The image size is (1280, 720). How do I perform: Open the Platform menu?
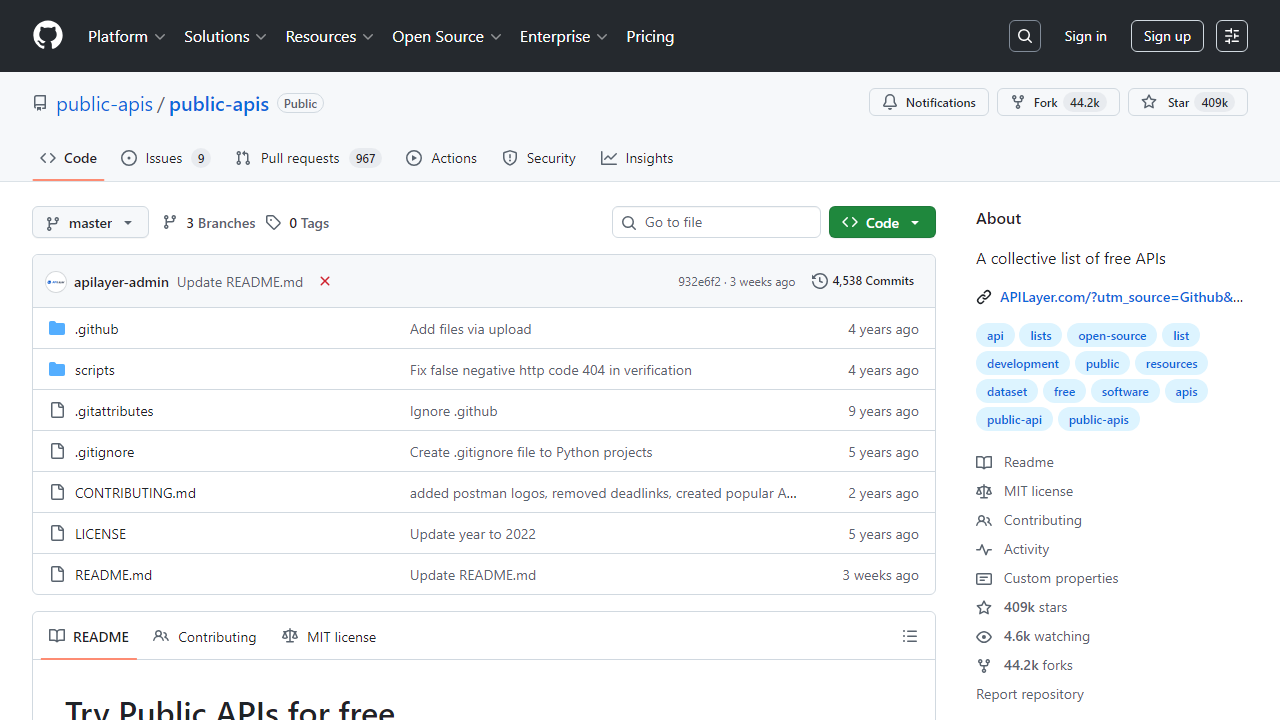(x=126, y=36)
